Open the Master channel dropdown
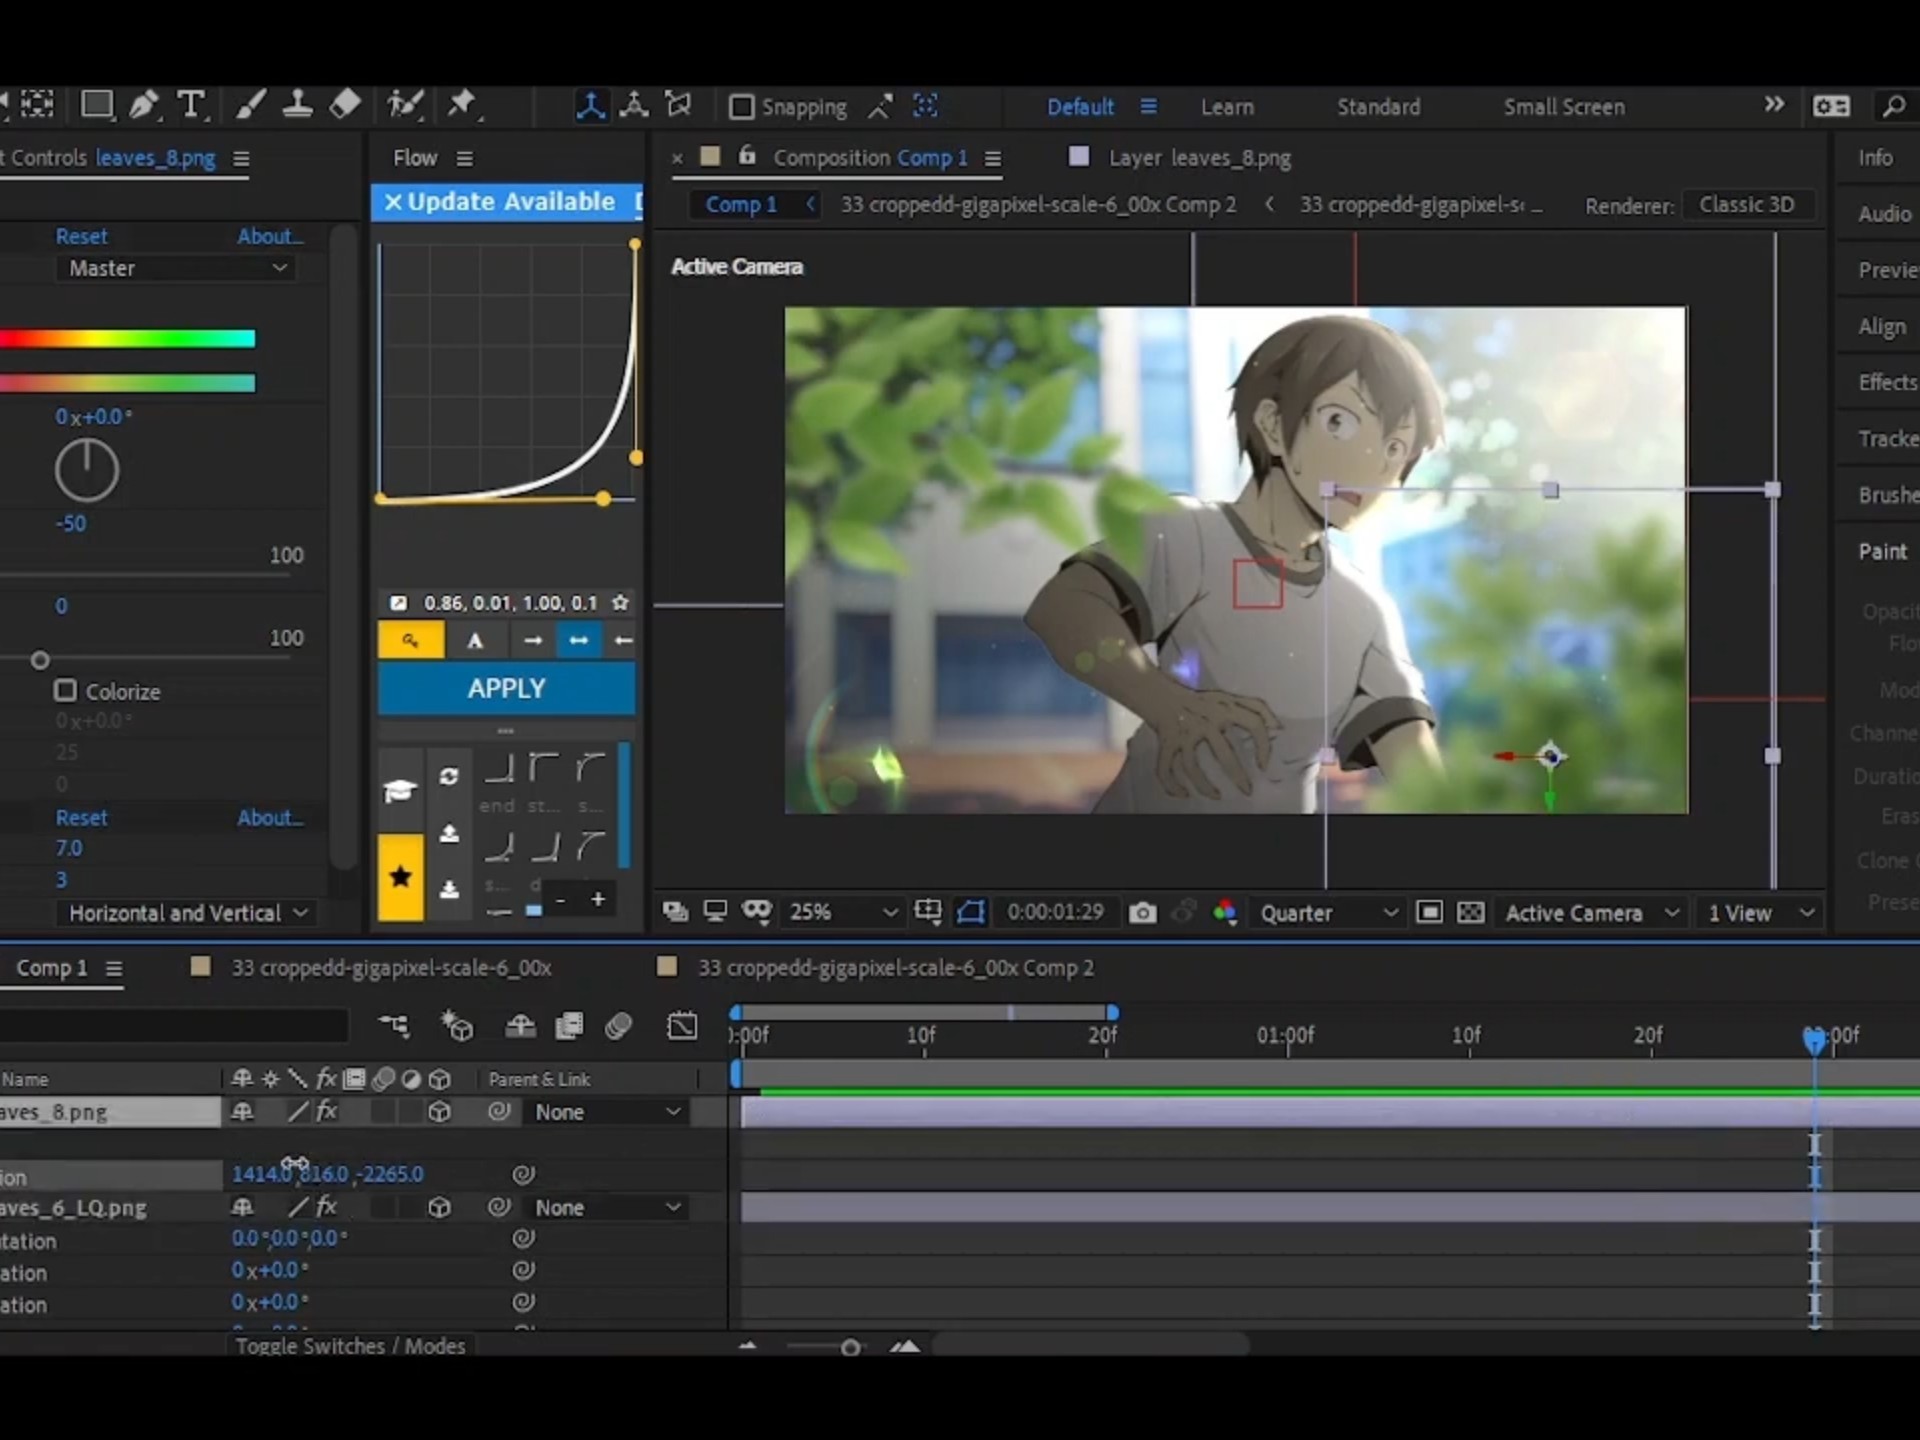The height and width of the screenshot is (1440, 1920). (x=177, y=268)
